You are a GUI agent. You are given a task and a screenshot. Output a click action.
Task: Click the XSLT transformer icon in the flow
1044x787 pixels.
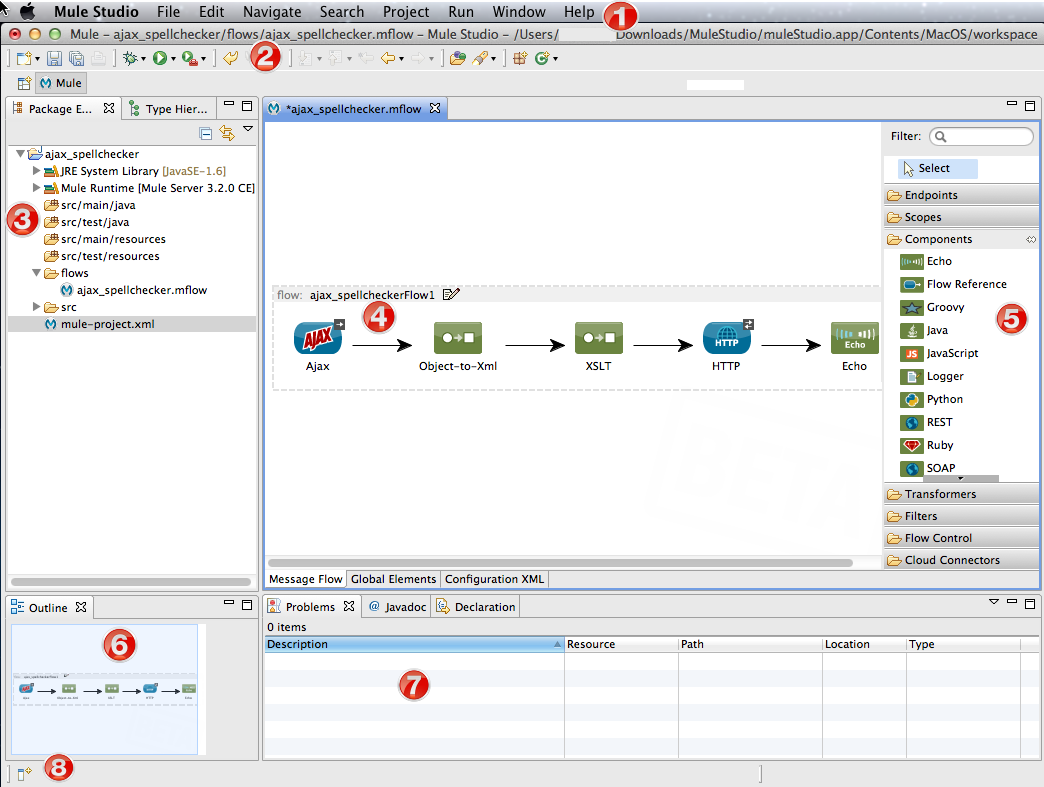pyautogui.click(x=598, y=339)
